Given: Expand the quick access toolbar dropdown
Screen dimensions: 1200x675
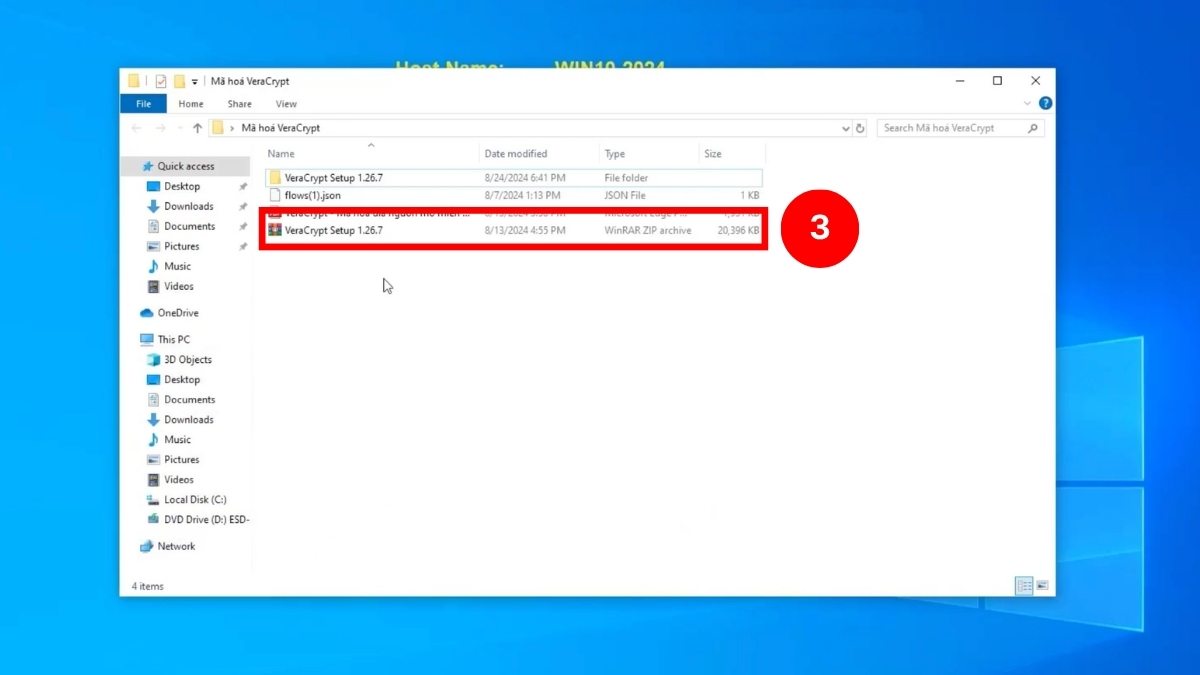Looking at the screenshot, I should click(194, 82).
